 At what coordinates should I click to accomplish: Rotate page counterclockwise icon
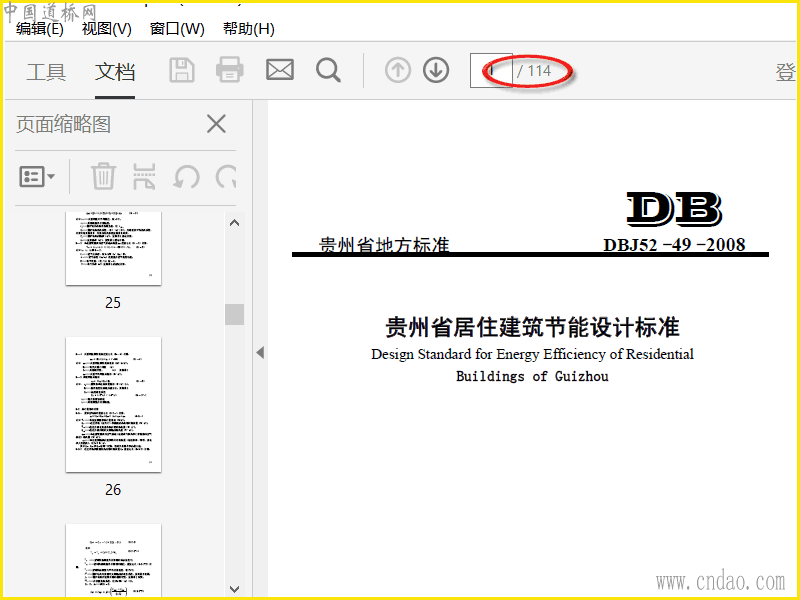(186, 177)
